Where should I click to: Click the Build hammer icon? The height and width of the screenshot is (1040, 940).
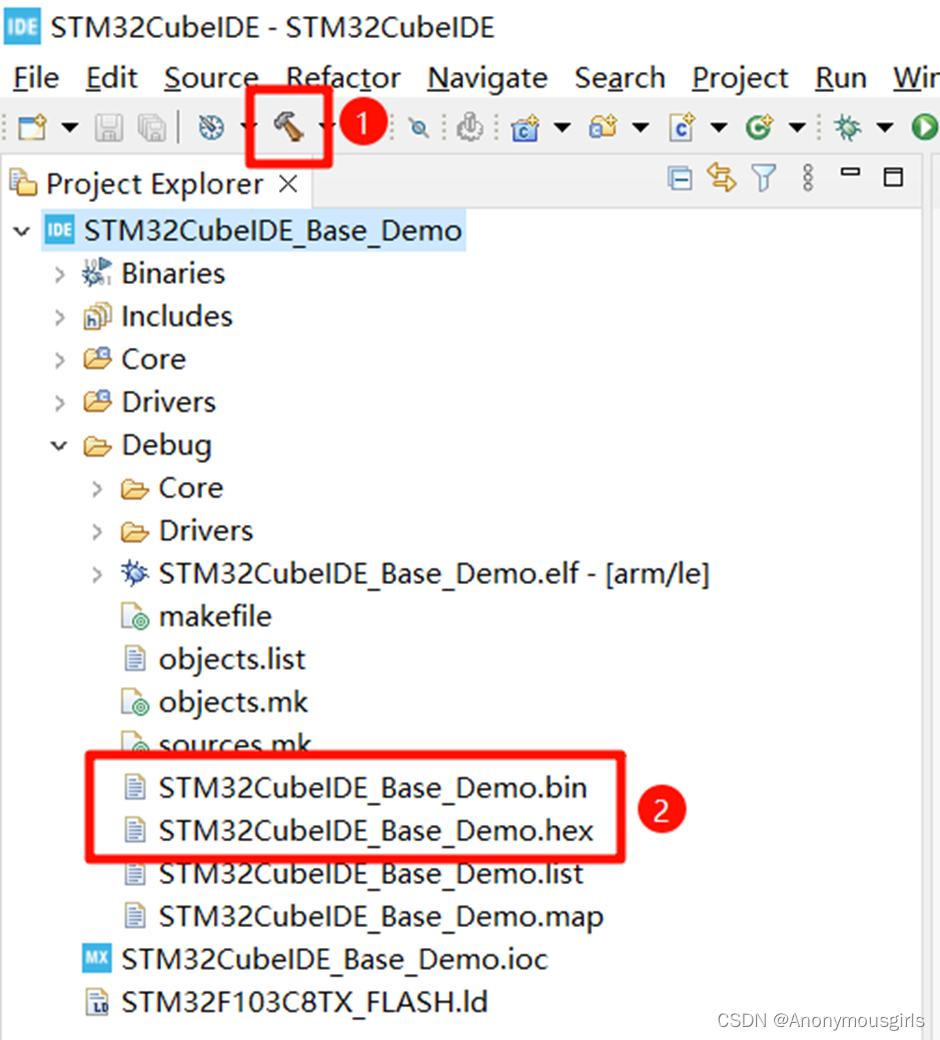[x=288, y=128]
